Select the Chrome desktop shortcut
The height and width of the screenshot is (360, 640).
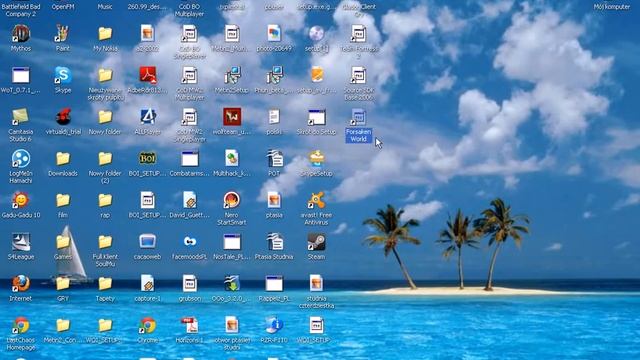(x=147, y=325)
